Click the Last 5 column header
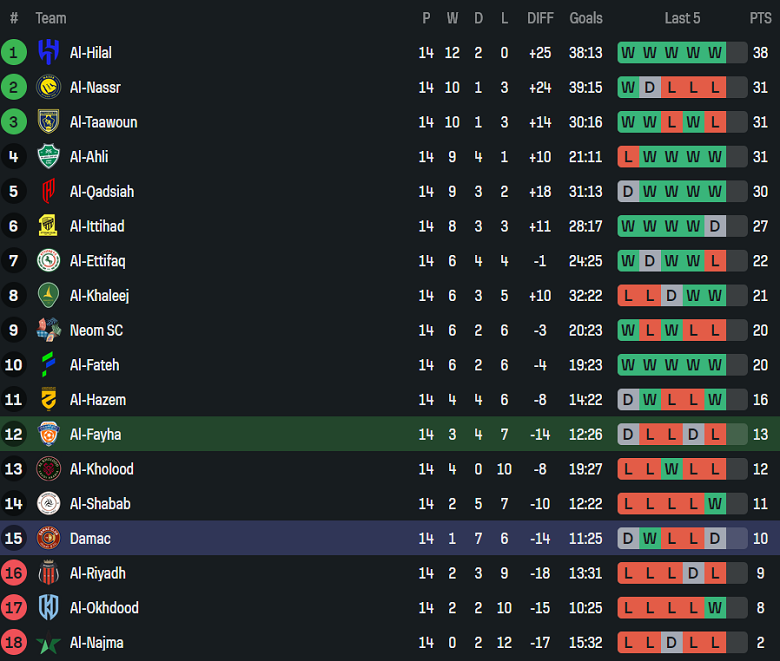The width and height of the screenshot is (780, 661). point(682,18)
